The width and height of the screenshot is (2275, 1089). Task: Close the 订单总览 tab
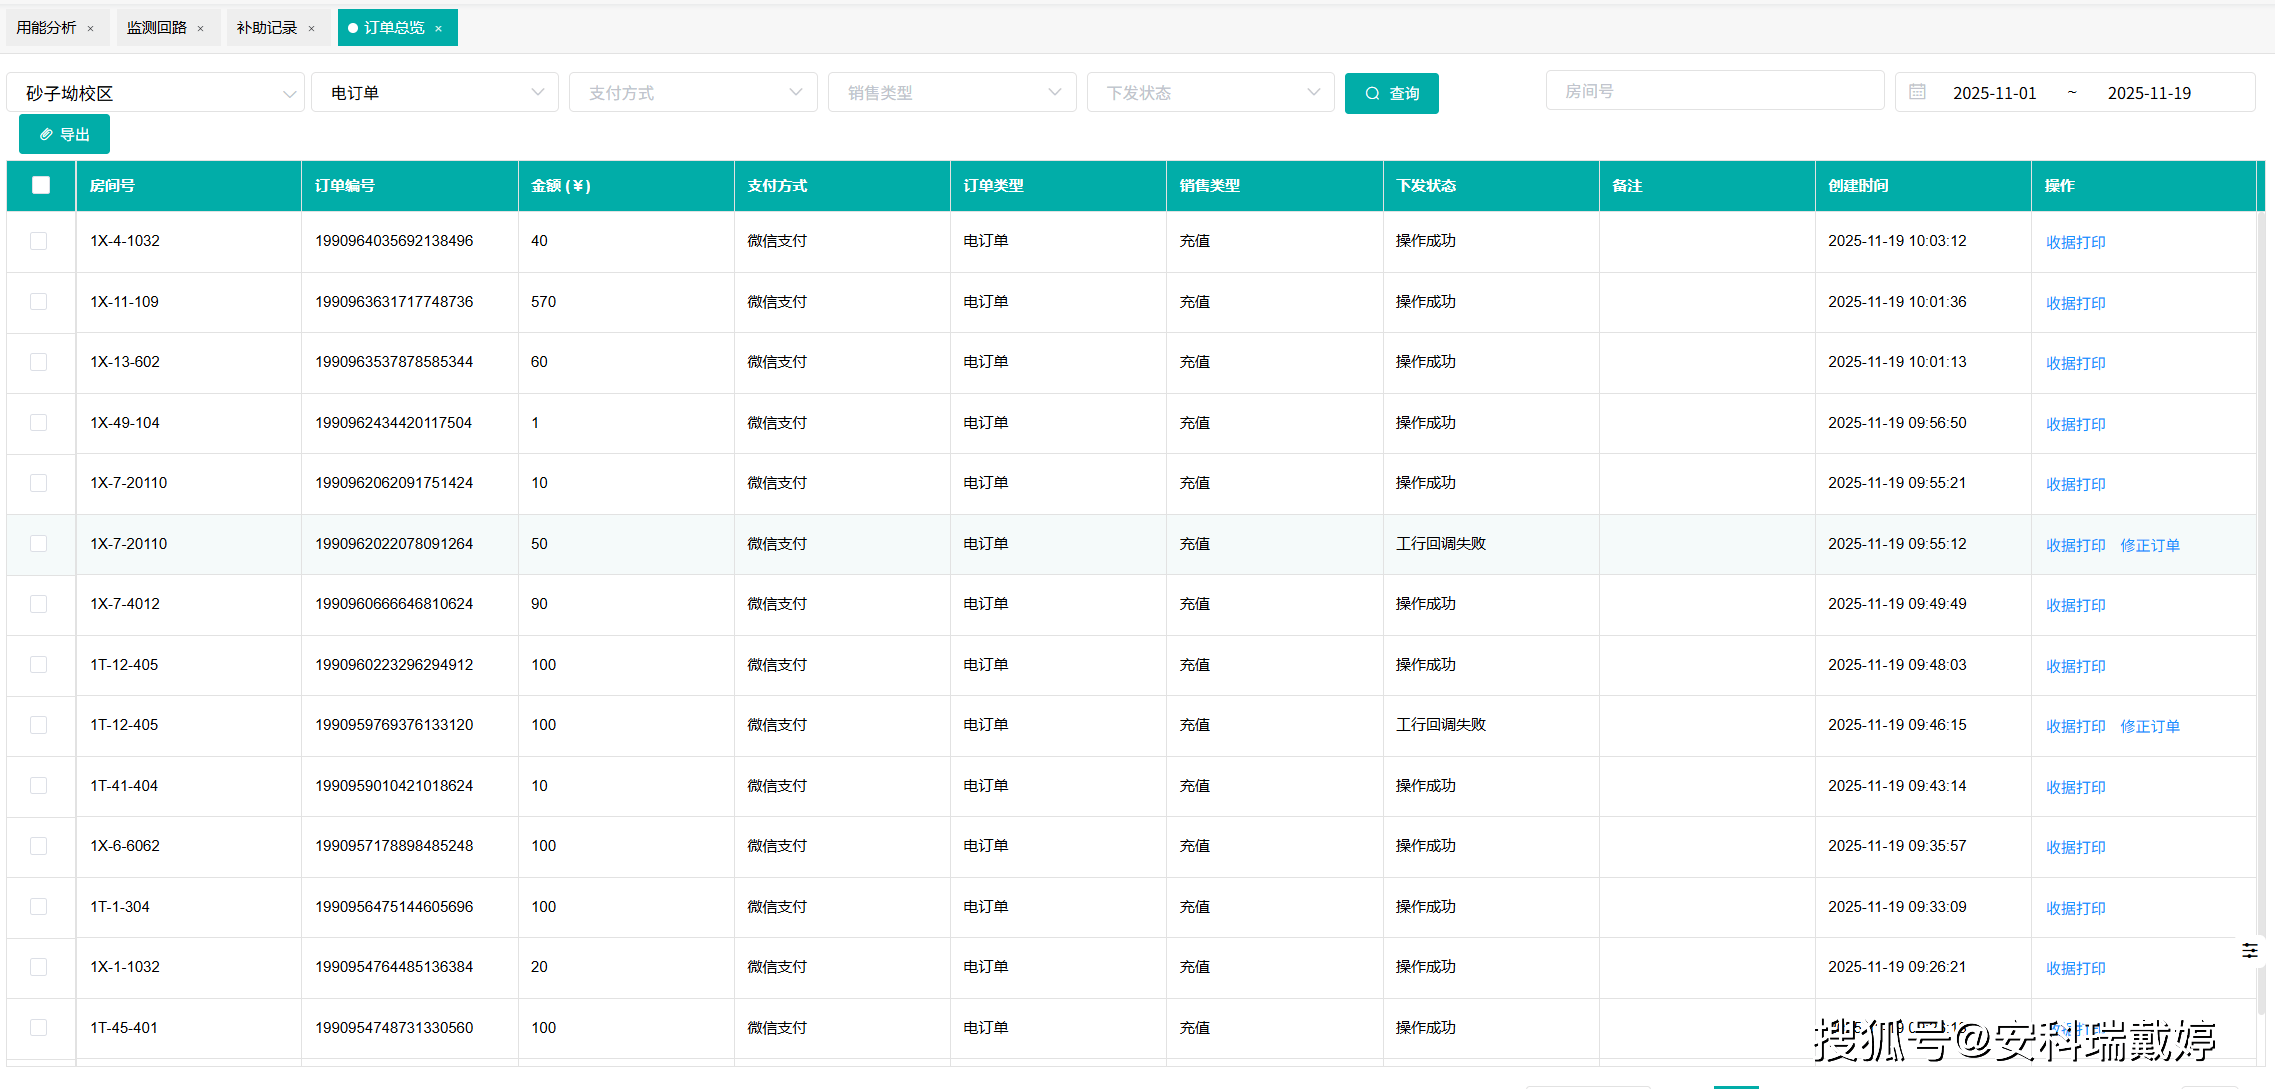[x=438, y=29]
